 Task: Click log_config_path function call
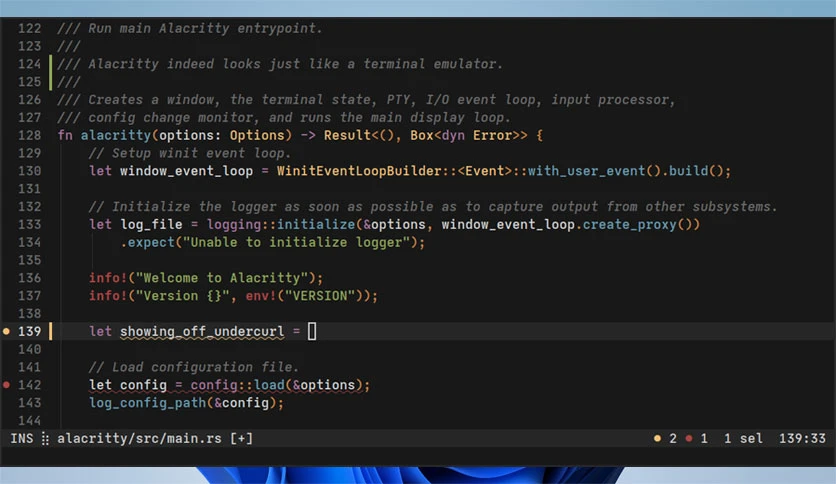(x=147, y=403)
